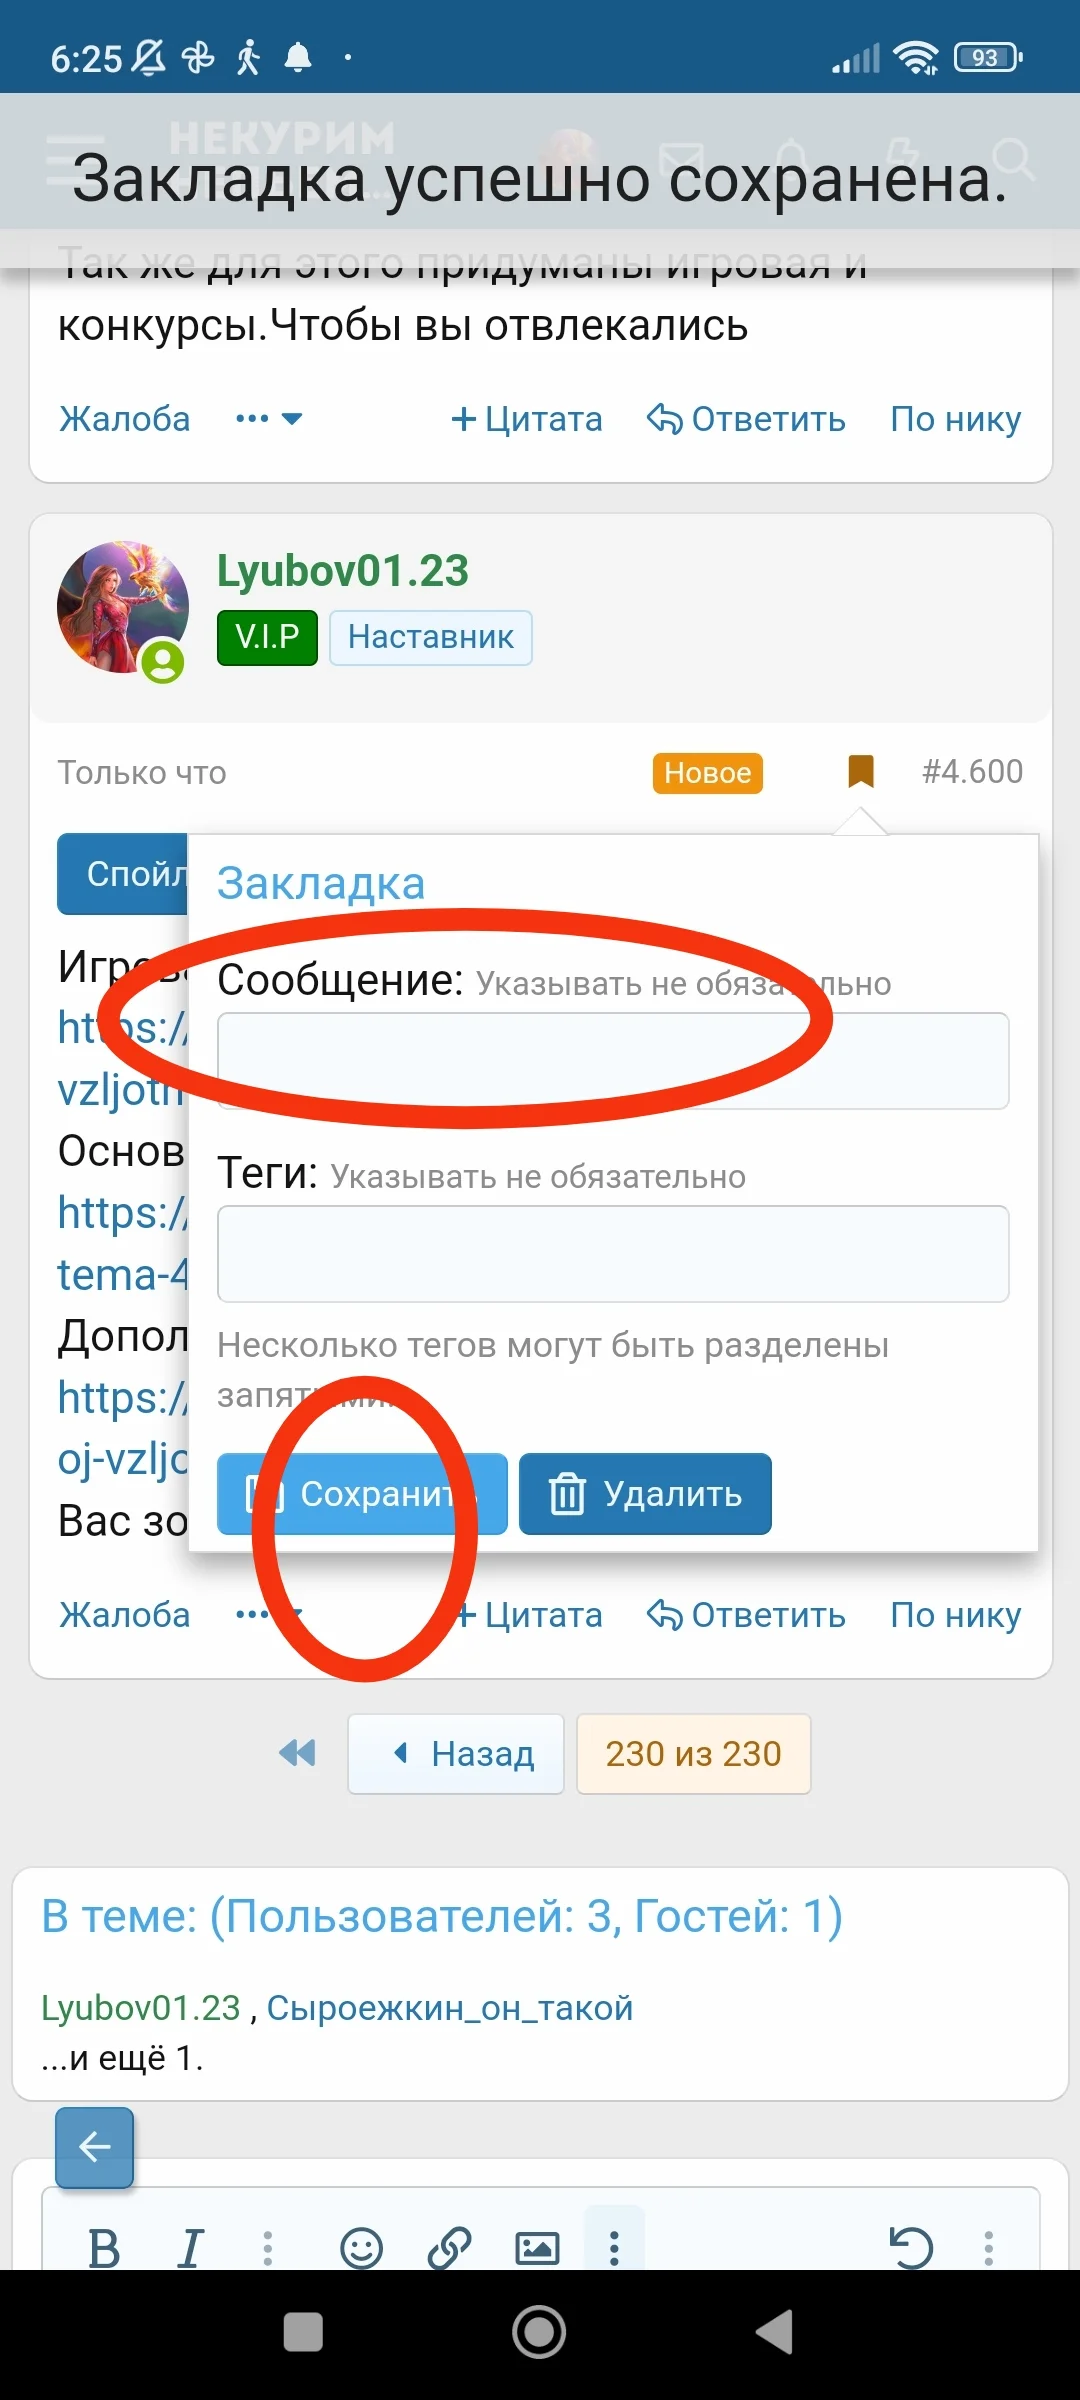Image resolution: width=1080 pixels, height=2400 pixels.
Task: Click the post number #4.600
Action: coord(972,771)
